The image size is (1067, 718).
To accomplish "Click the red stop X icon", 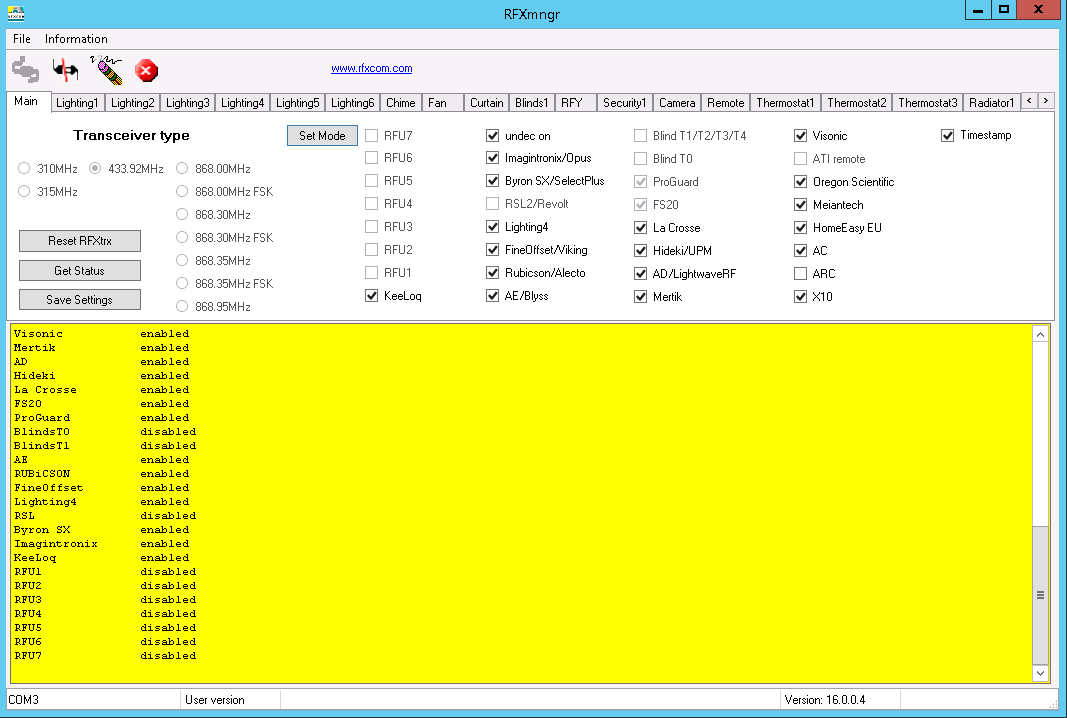I will [146, 70].
